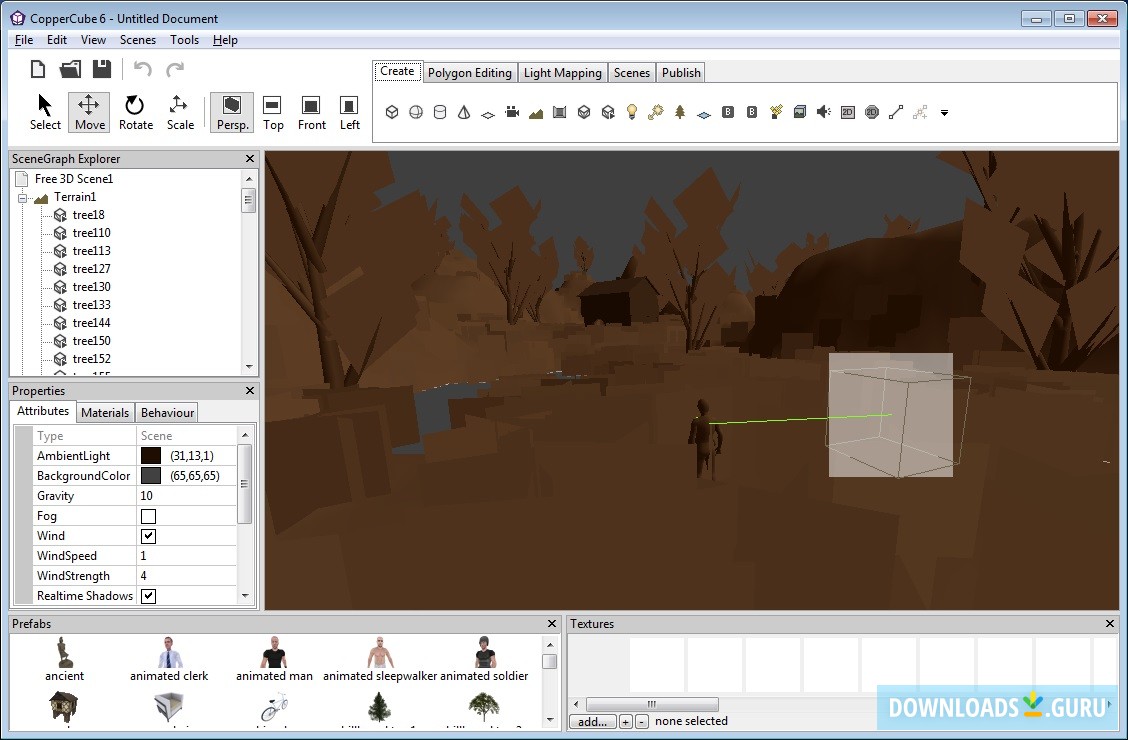1128x740 pixels.
Task: Insert a tree object from the Create toolbar
Action: coord(680,112)
